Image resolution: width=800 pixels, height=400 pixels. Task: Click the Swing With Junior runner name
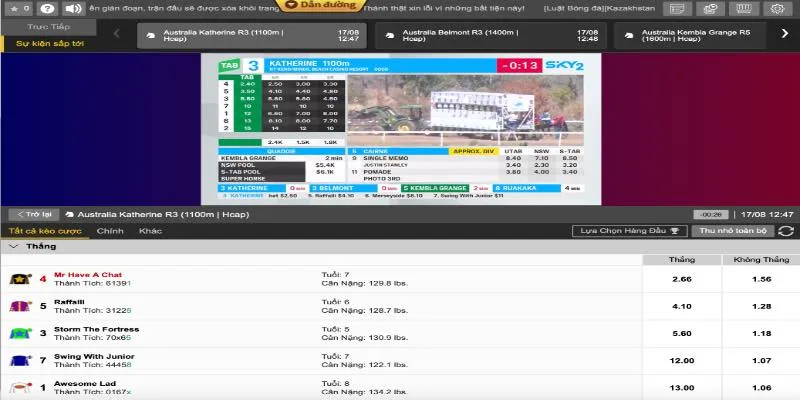click(94, 356)
